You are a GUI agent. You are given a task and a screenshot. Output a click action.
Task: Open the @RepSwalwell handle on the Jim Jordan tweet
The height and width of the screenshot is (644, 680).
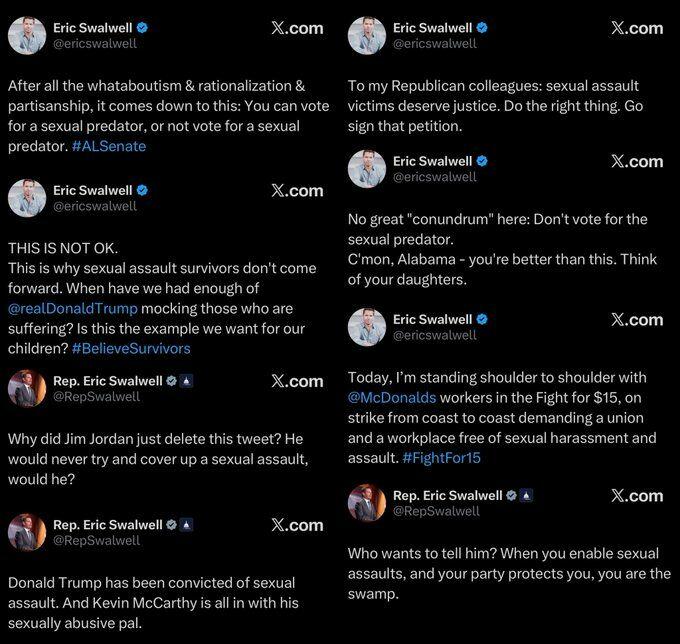tap(96, 396)
